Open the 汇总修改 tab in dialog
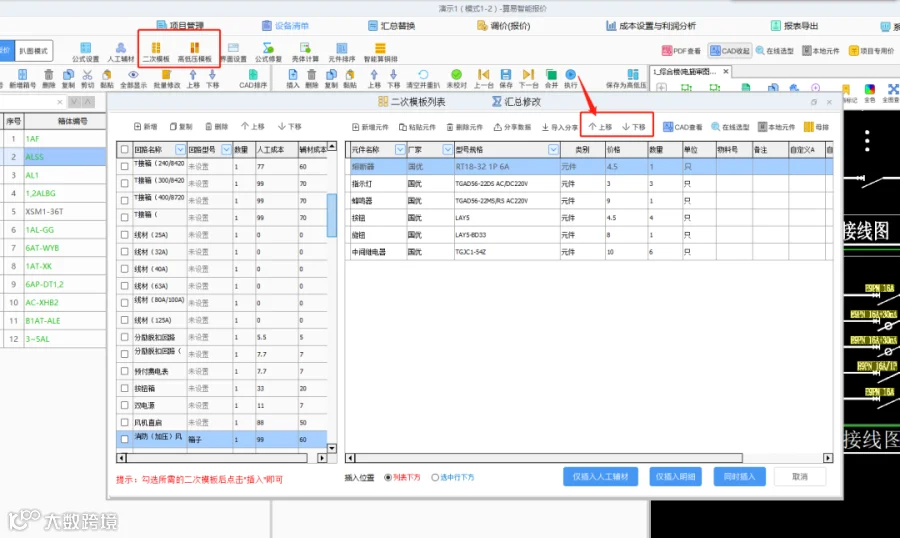 516,102
